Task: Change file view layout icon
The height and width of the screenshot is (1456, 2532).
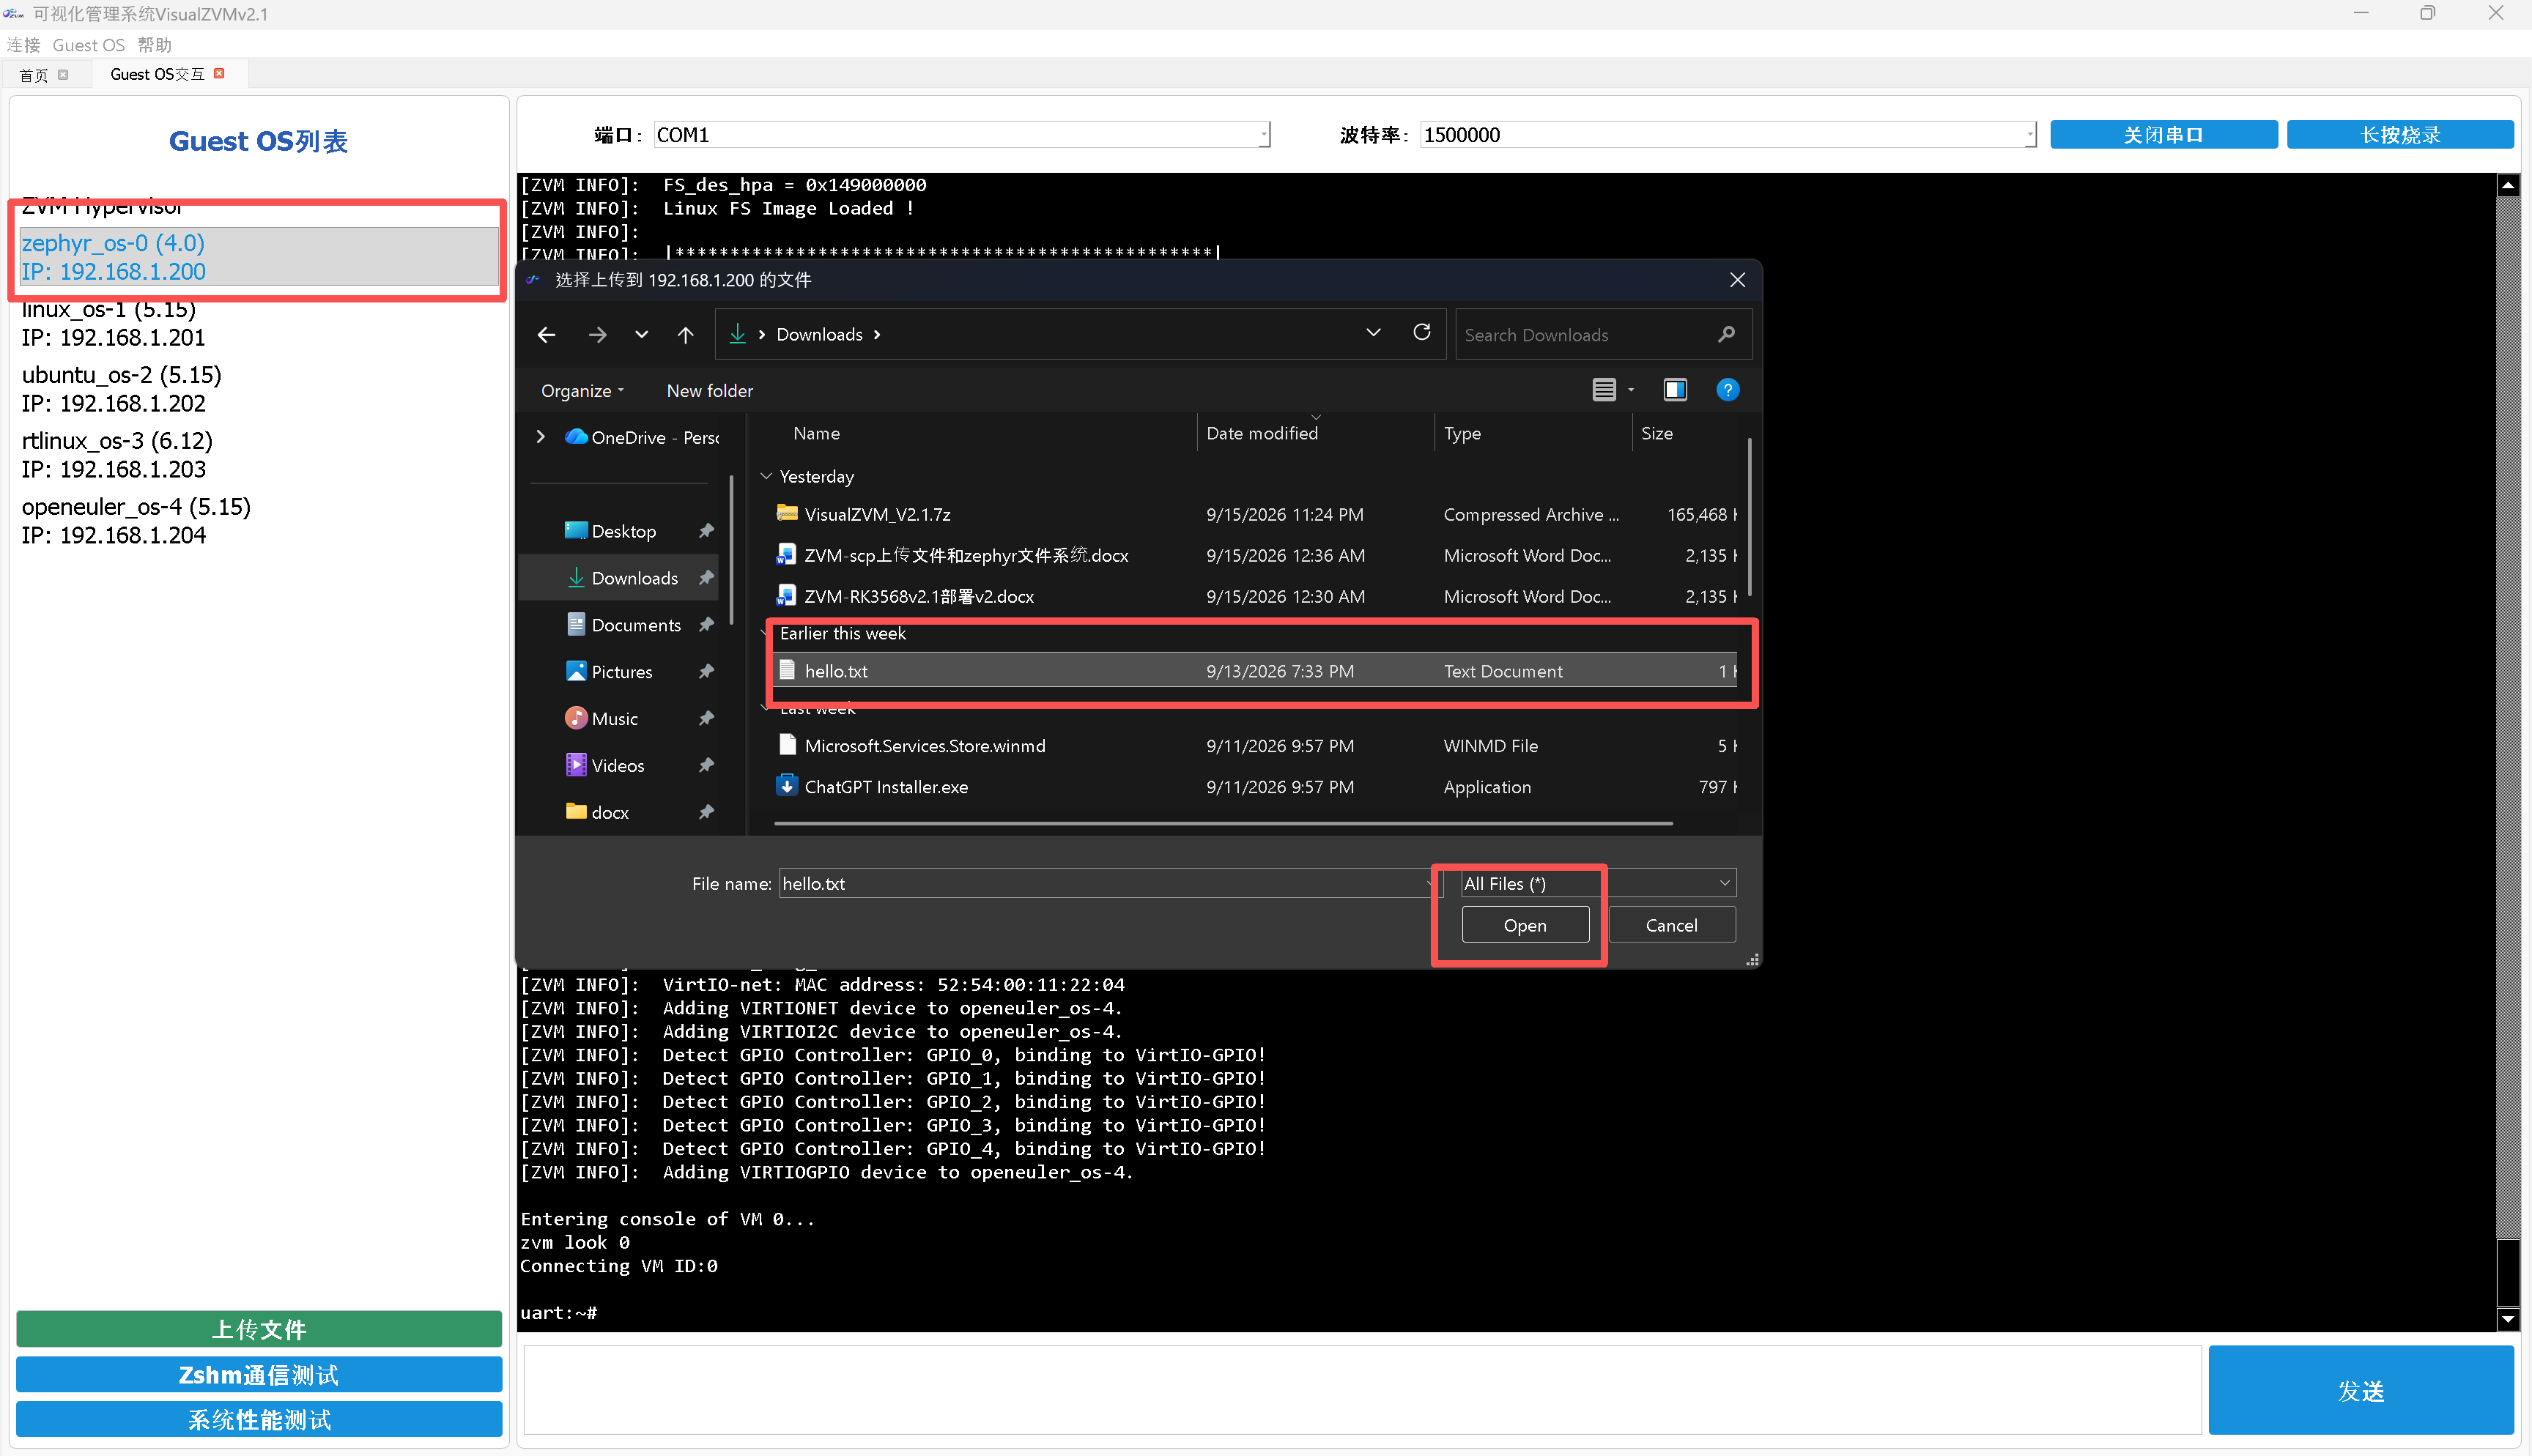Action: 1604,390
